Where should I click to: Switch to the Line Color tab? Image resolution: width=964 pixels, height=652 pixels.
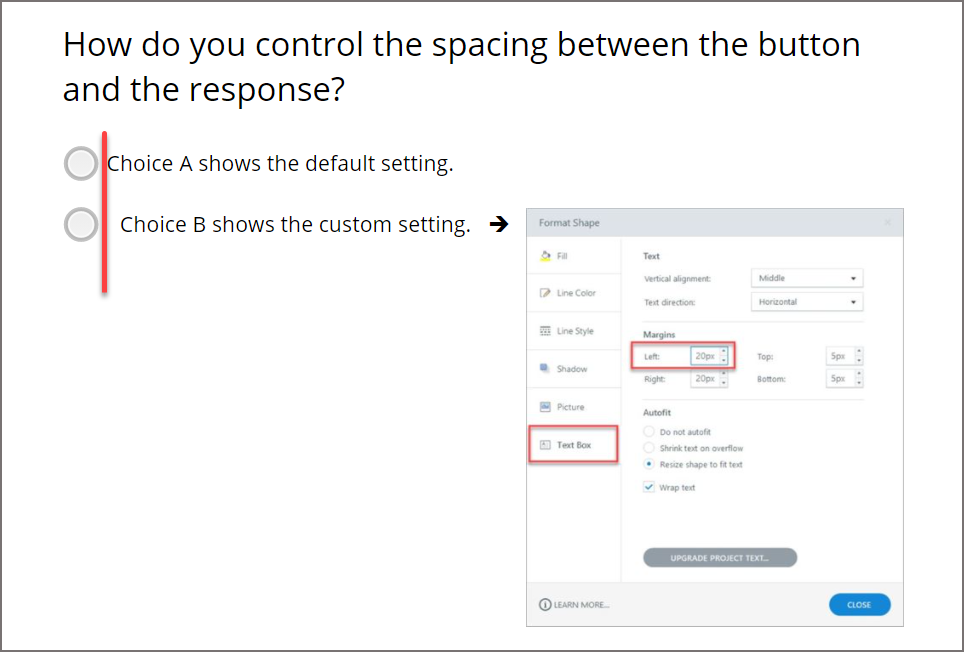(573, 293)
